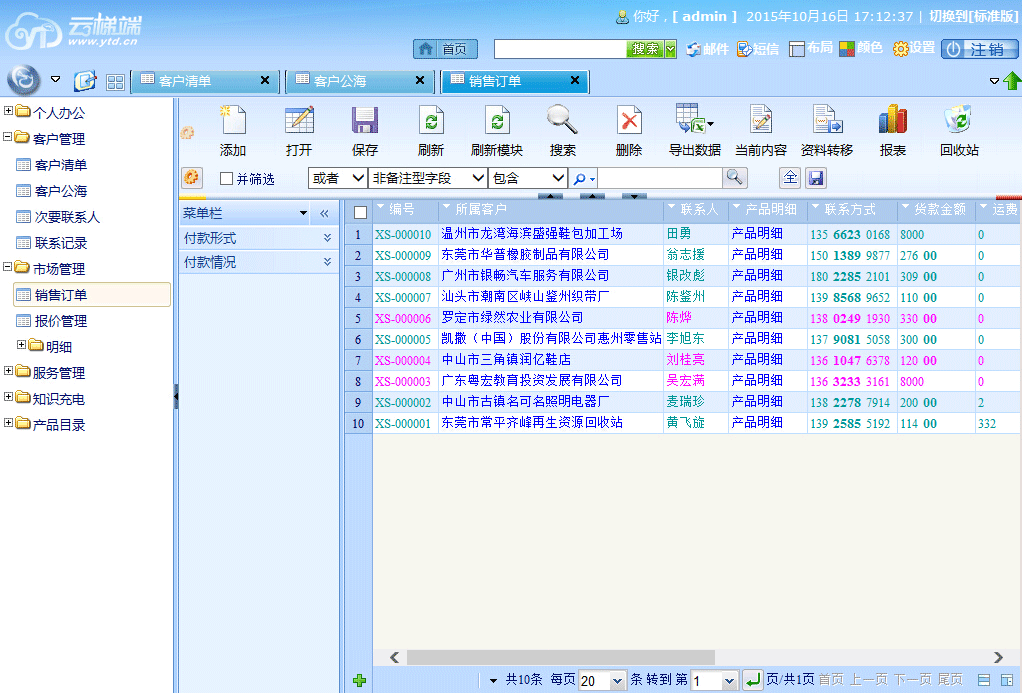Click the 注销 logout button
1022x693 pixels.
pos(980,50)
